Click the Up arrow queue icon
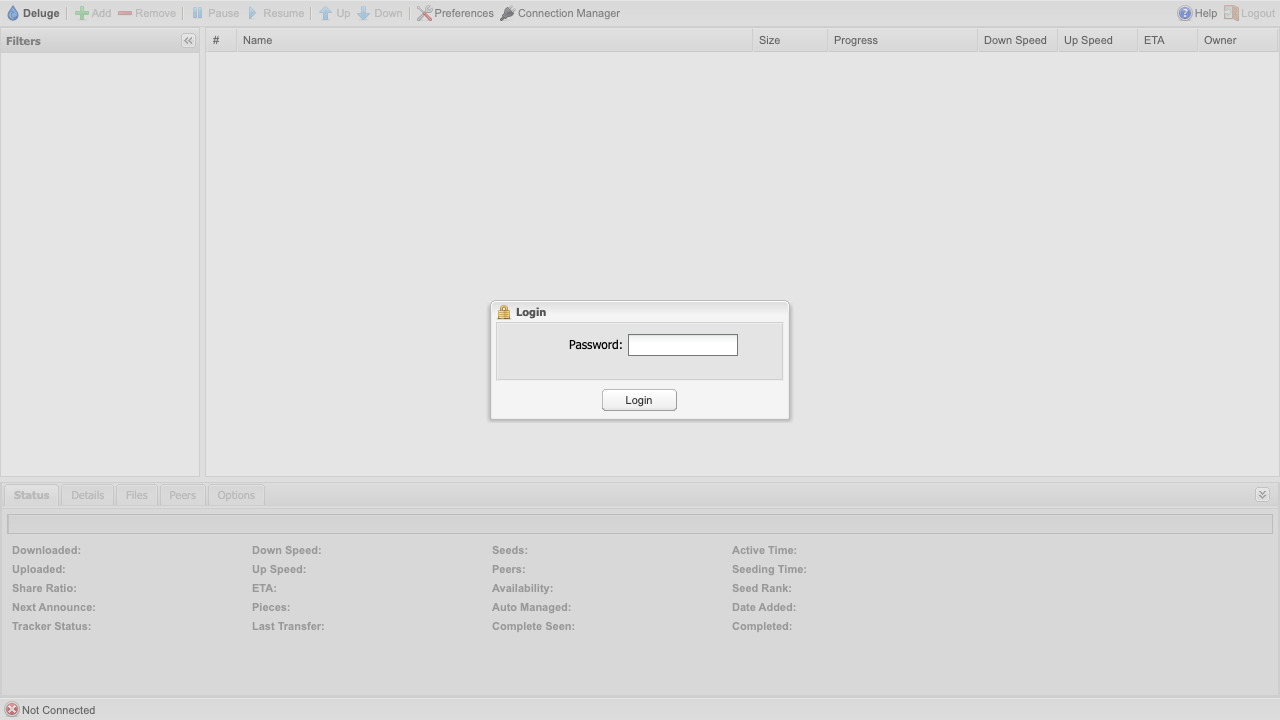 (325, 13)
